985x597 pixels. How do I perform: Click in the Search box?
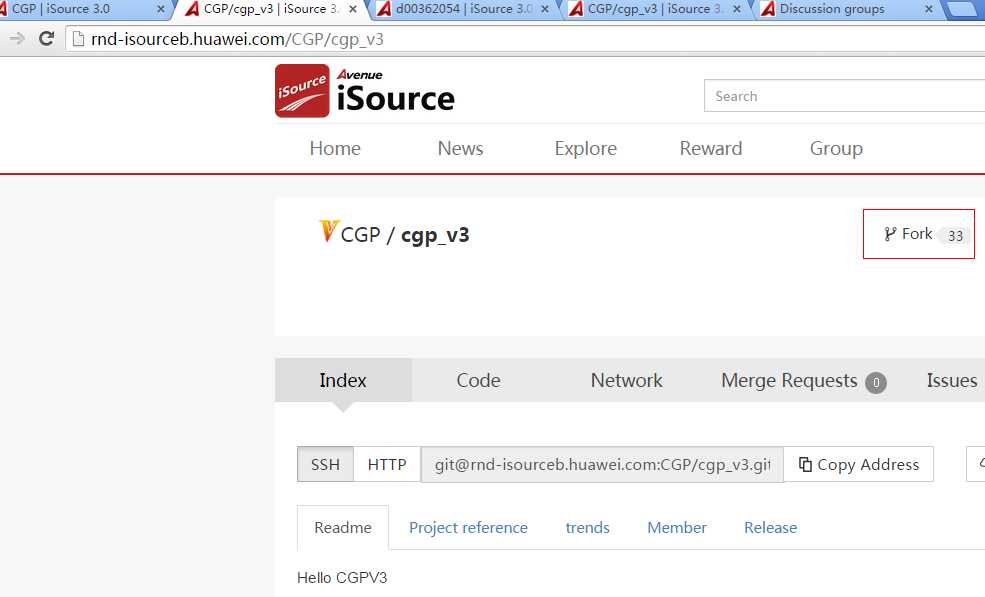point(844,96)
